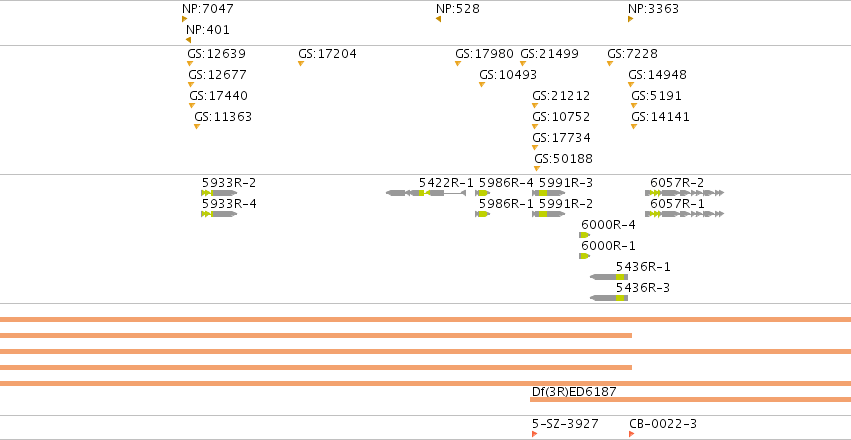Select the GS:5191 marker triangle

coord(634,106)
